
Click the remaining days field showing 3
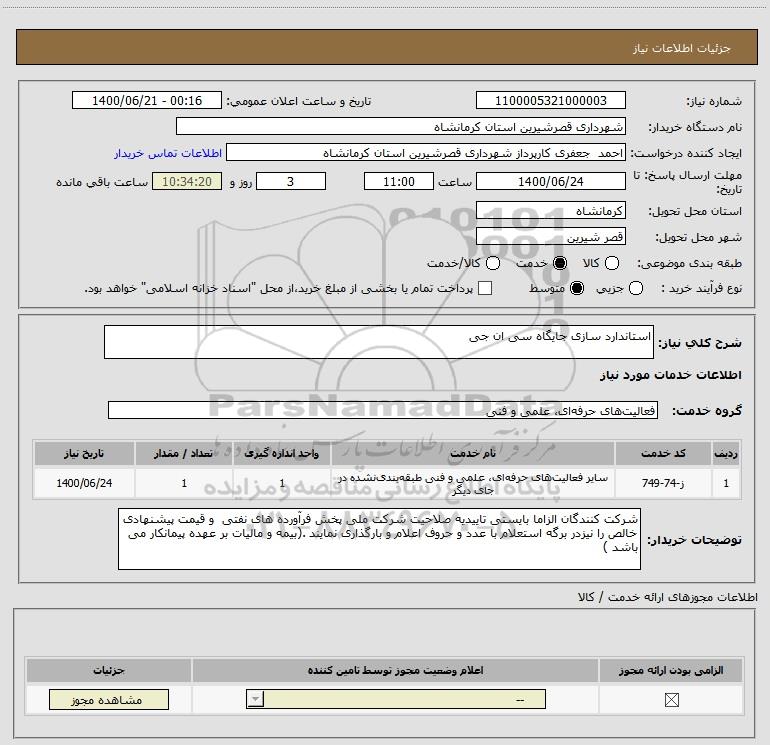tap(291, 181)
